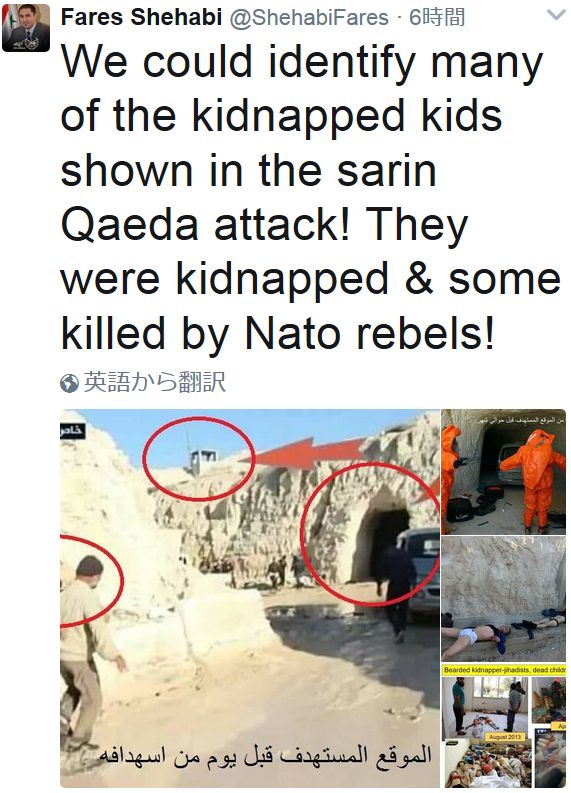Click the circled watchtower in the photo
Image resolution: width=571 pixels, height=793 pixels.
coord(198,460)
